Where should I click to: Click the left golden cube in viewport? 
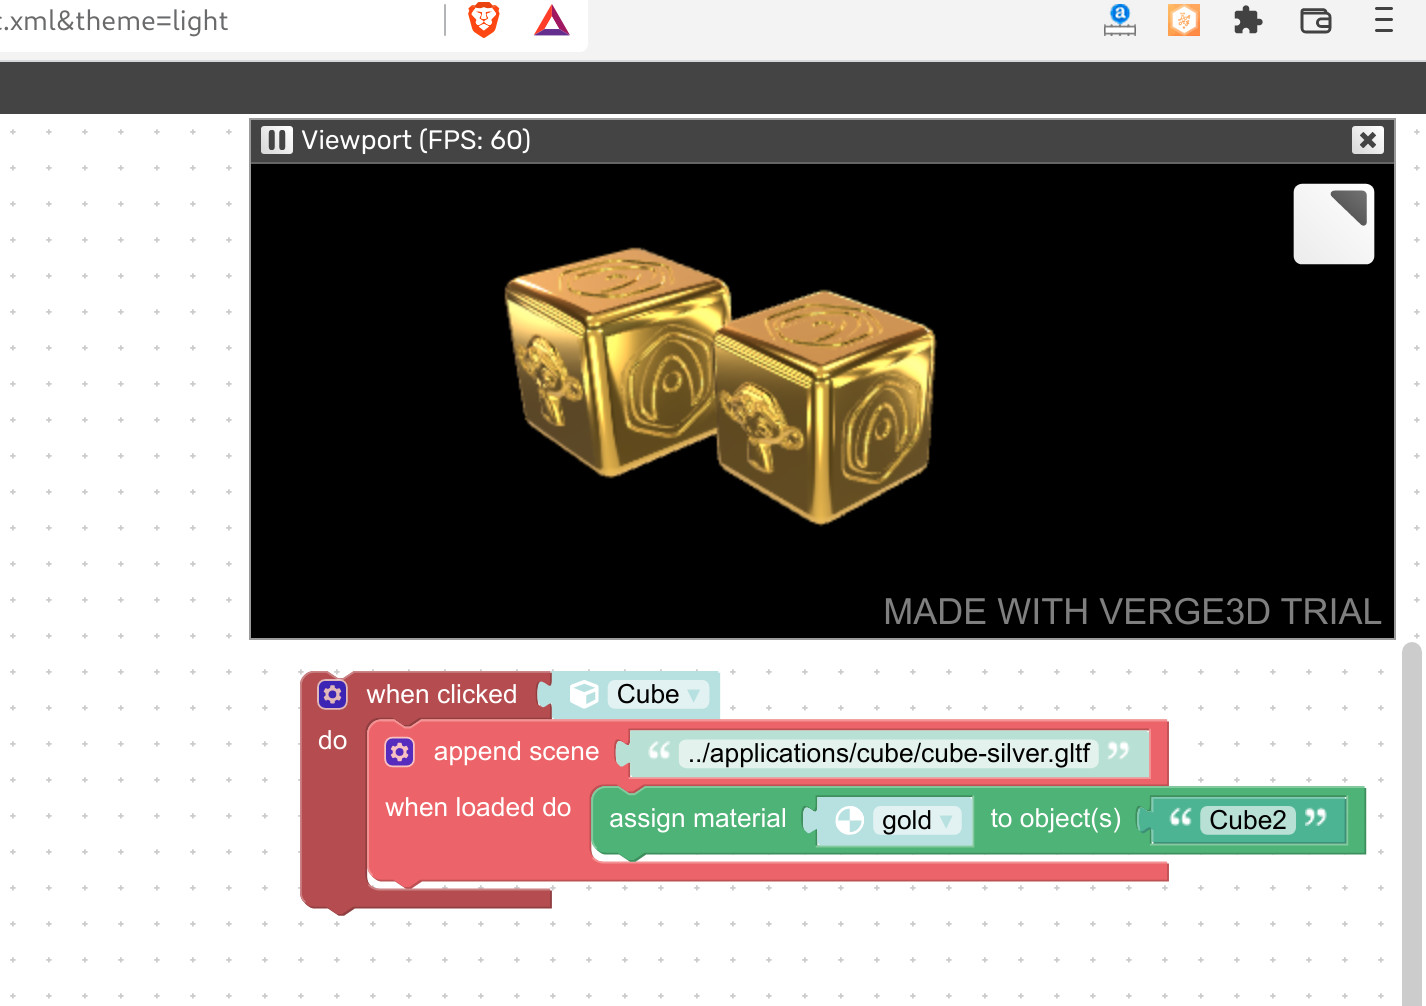[x=616, y=362]
